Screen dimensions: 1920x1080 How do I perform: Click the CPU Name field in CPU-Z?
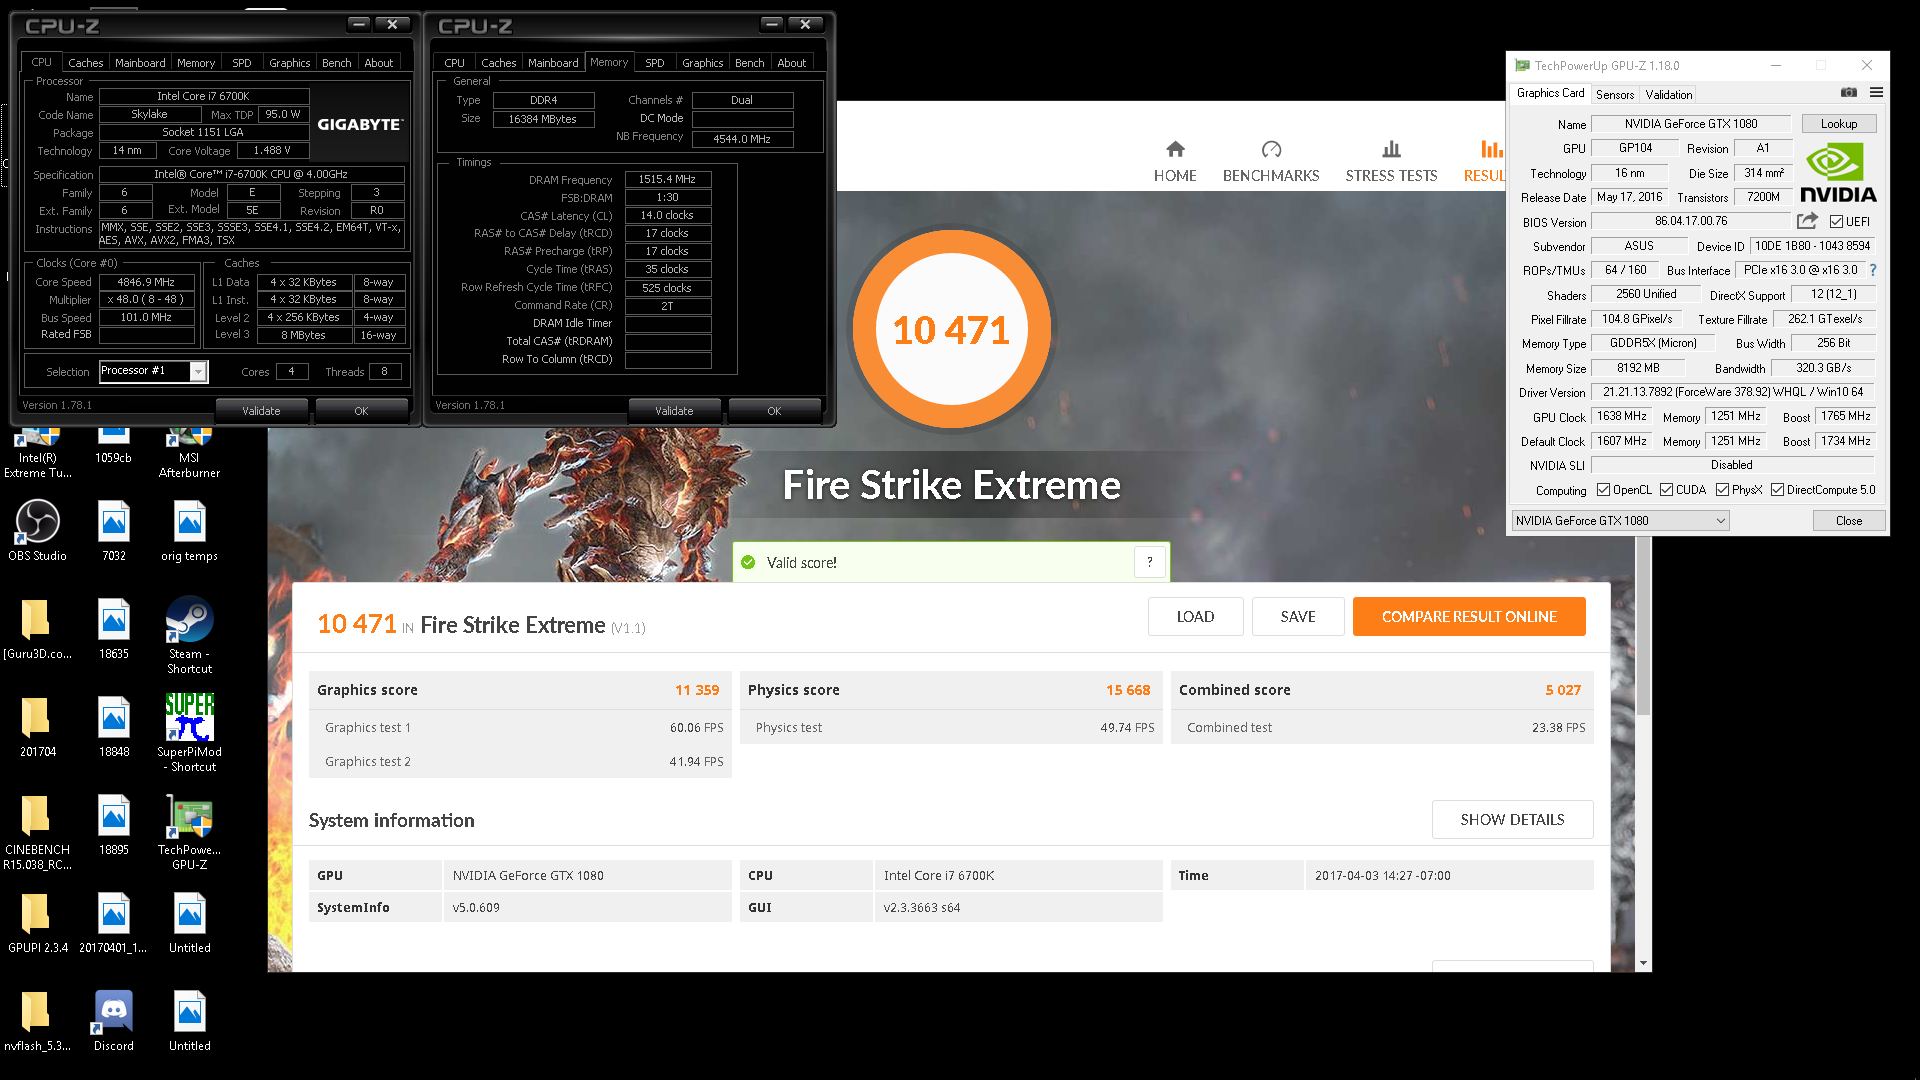coord(204,96)
